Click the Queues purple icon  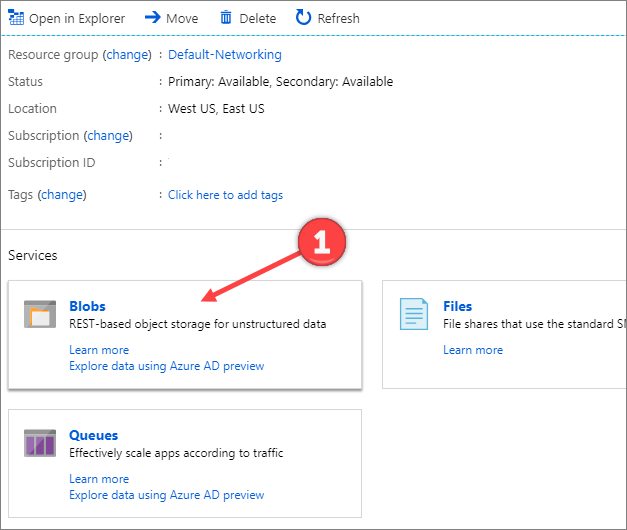click(40, 443)
